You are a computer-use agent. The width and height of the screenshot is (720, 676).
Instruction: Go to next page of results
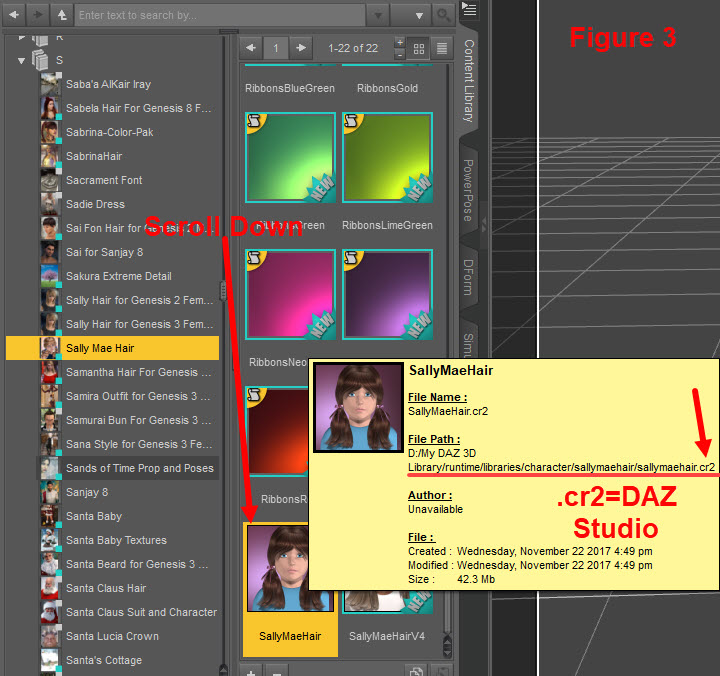[x=302, y=47]
